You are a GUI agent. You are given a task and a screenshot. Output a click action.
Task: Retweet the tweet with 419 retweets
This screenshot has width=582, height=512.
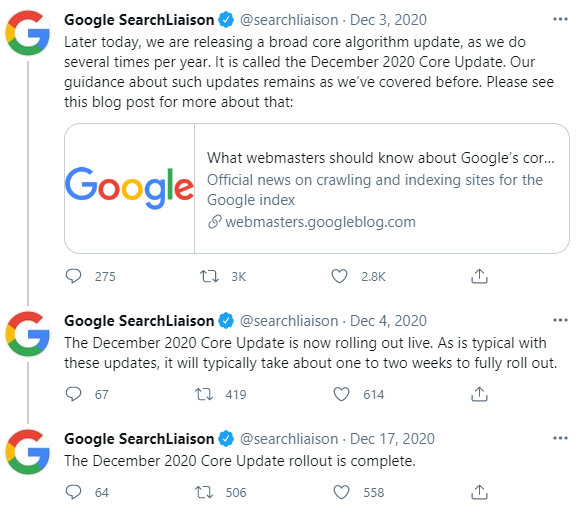[x=204, y=394]
